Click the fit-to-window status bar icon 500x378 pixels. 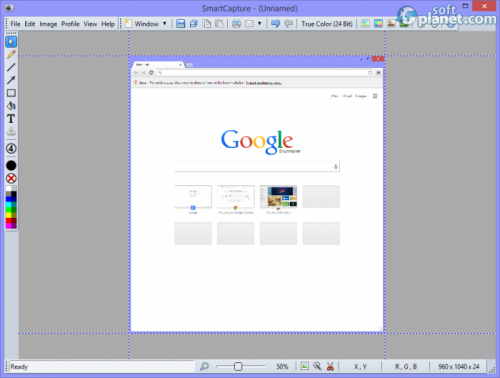tap(304, 366)
